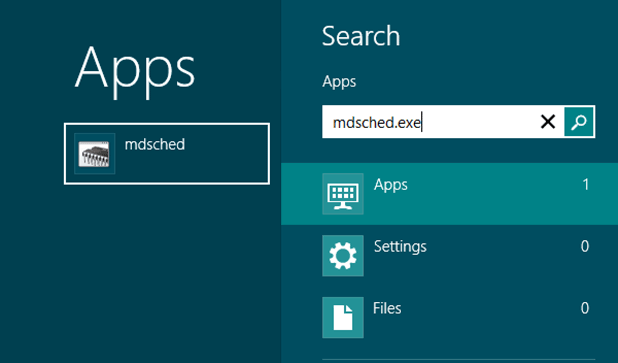Click the Files document icon

pos(343,317)
